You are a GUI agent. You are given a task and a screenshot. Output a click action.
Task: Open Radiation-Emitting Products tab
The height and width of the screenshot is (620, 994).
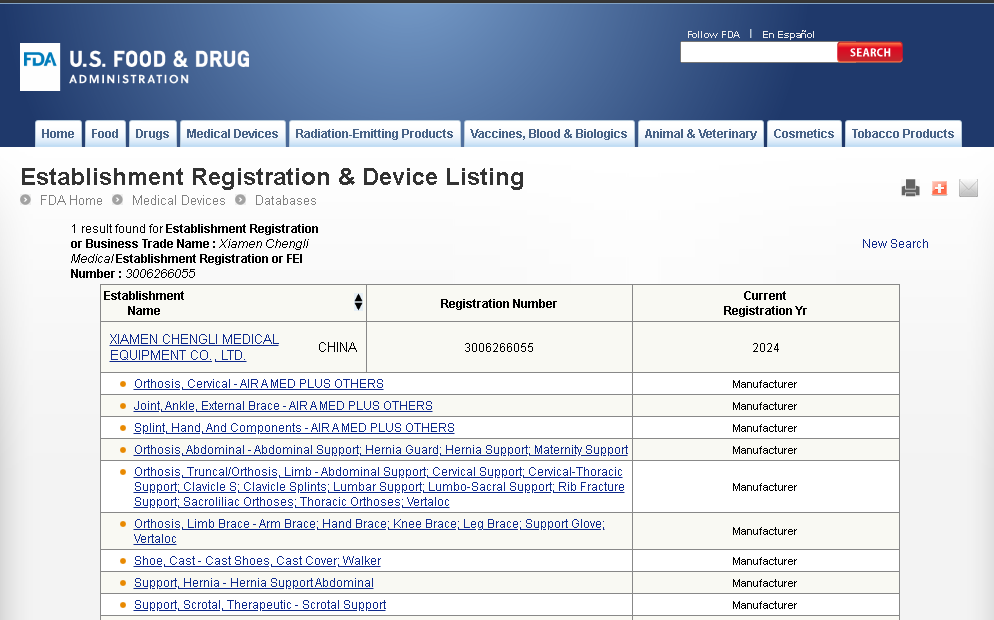tap(374, 134)
